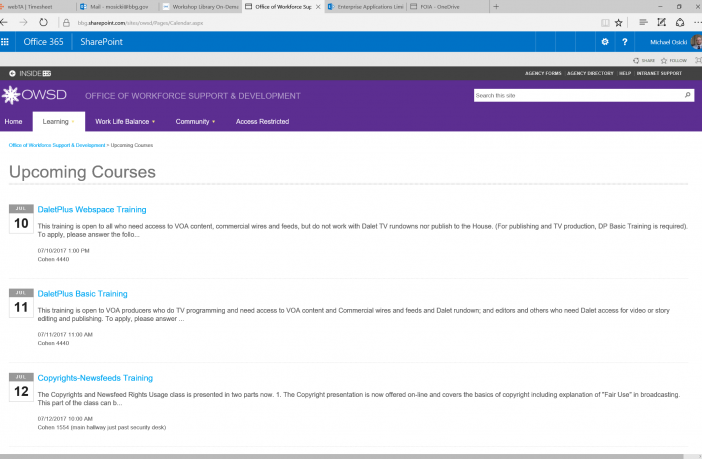The height and width of the screenshot is (459, 702).
Task: Make a web note pen icon
Action: tap(661, 22)
